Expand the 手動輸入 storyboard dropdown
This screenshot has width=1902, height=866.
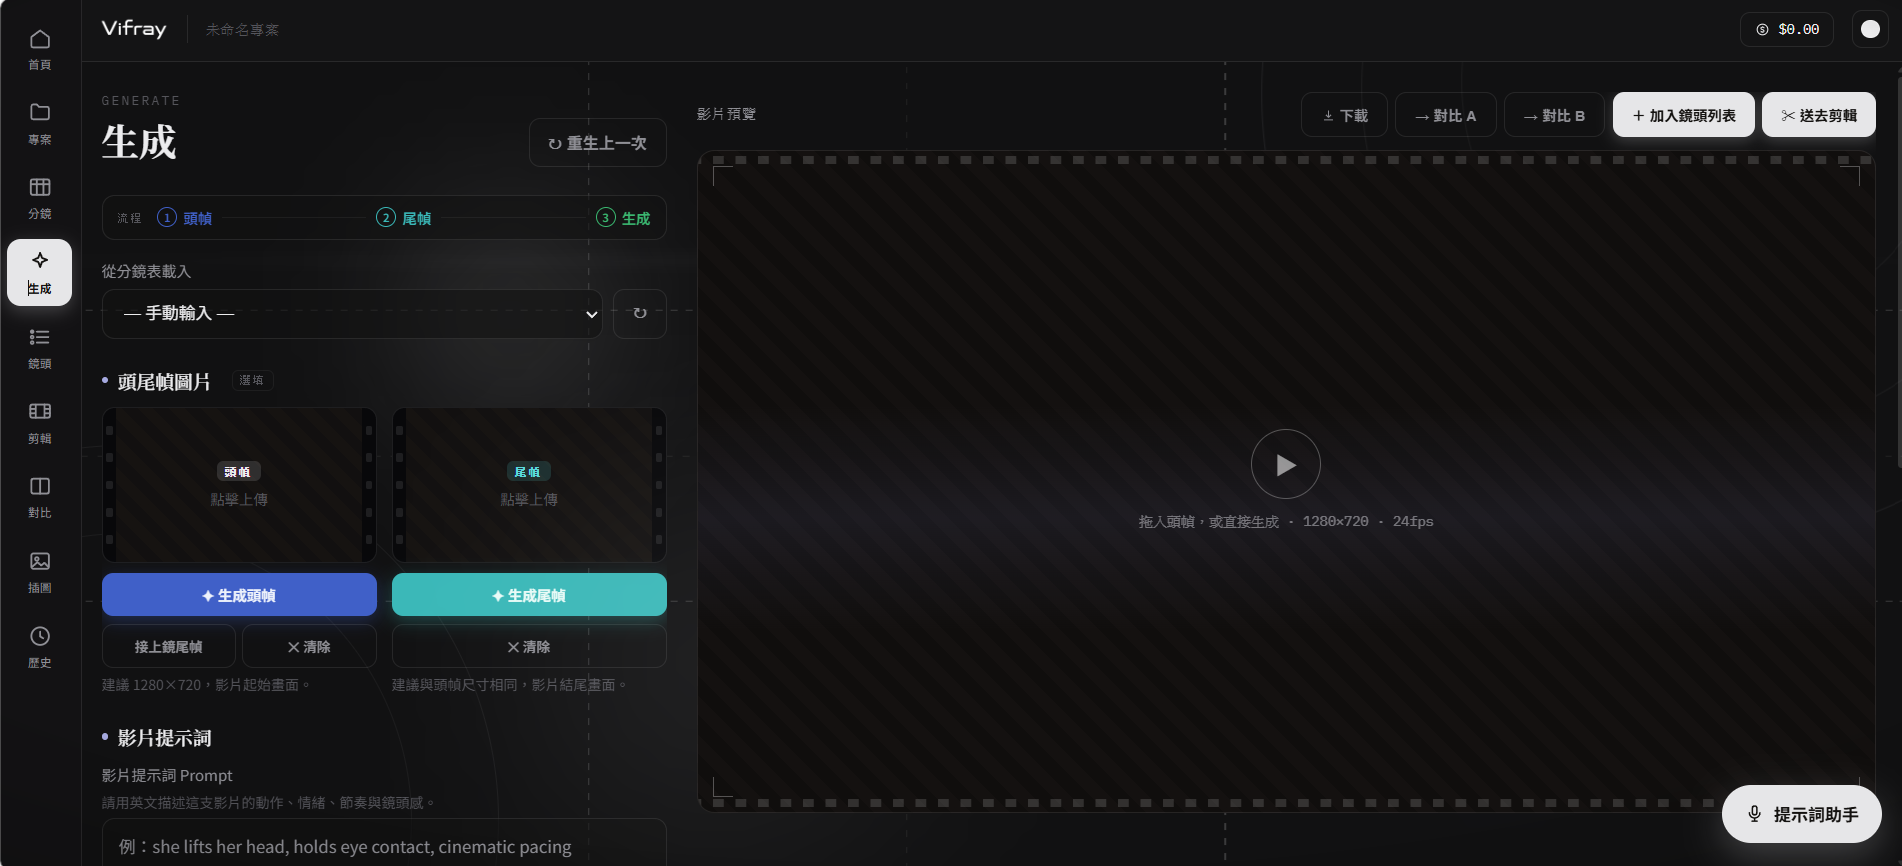click(x=352, y=314)
